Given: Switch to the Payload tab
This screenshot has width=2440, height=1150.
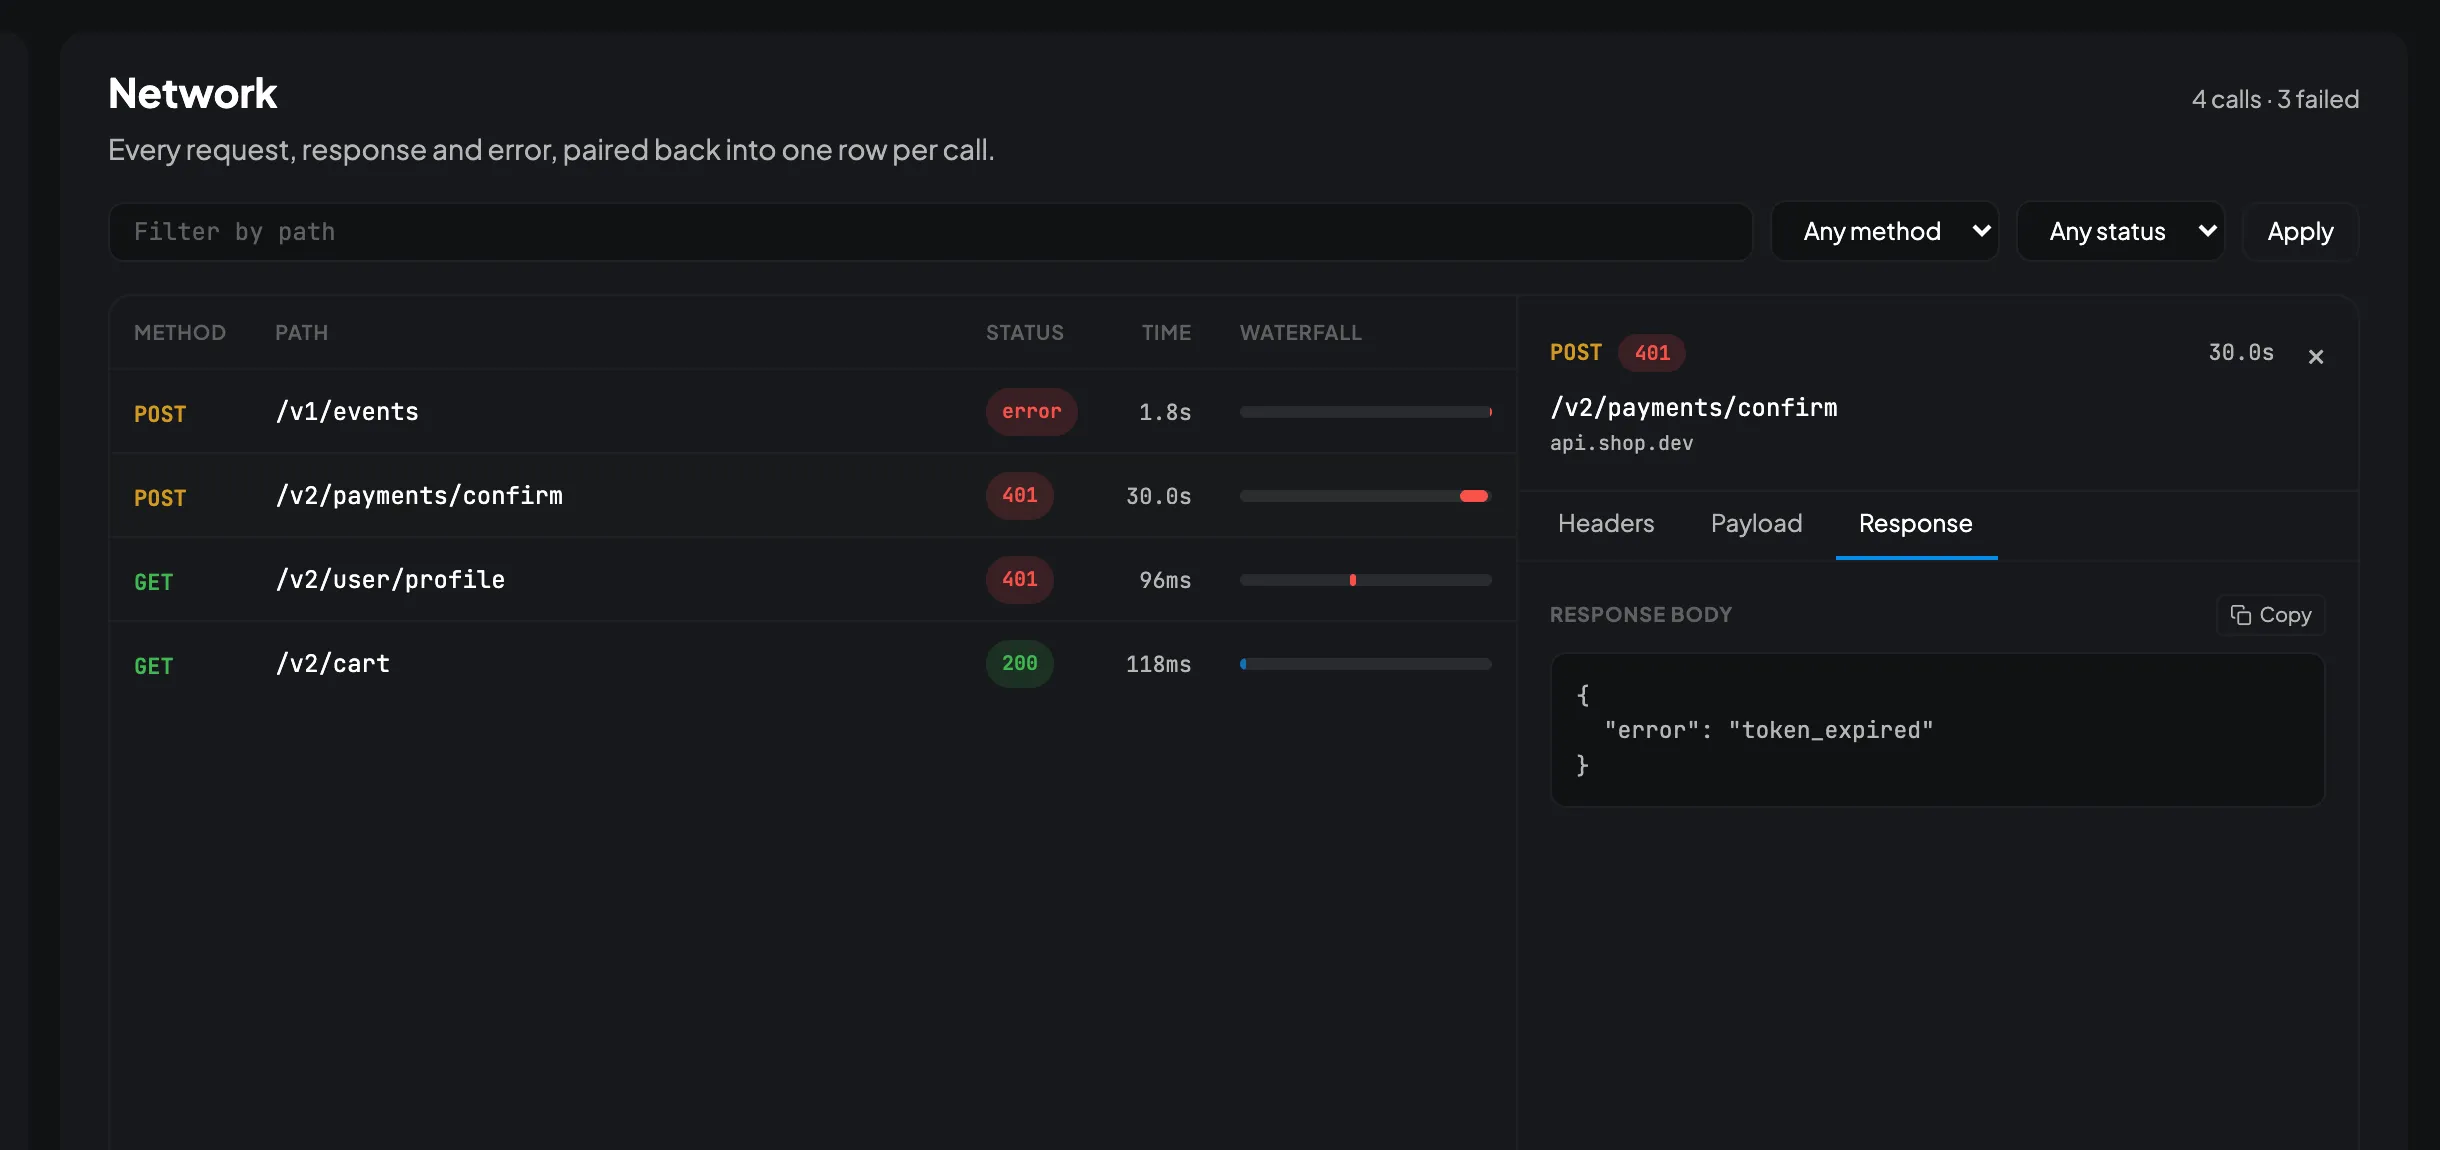Looking at the screenshot, I should pos(1756,524).
